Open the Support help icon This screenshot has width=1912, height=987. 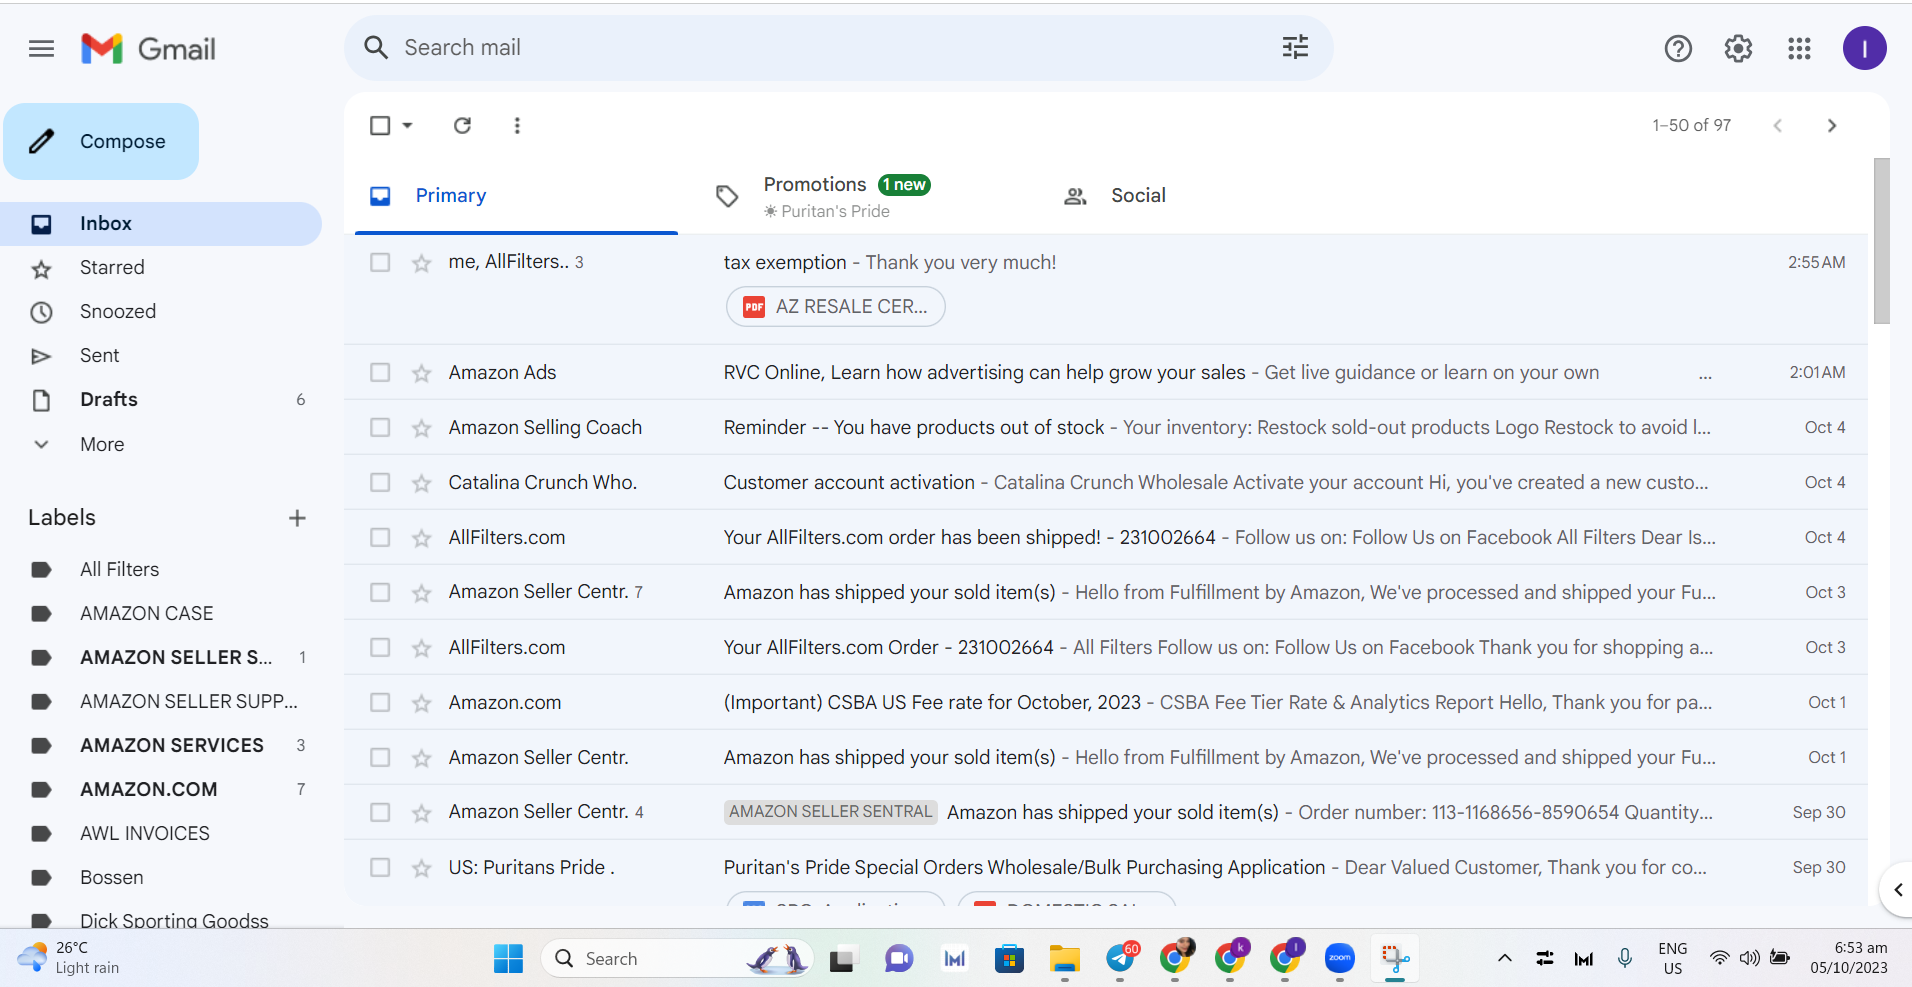click(1678, 48)
